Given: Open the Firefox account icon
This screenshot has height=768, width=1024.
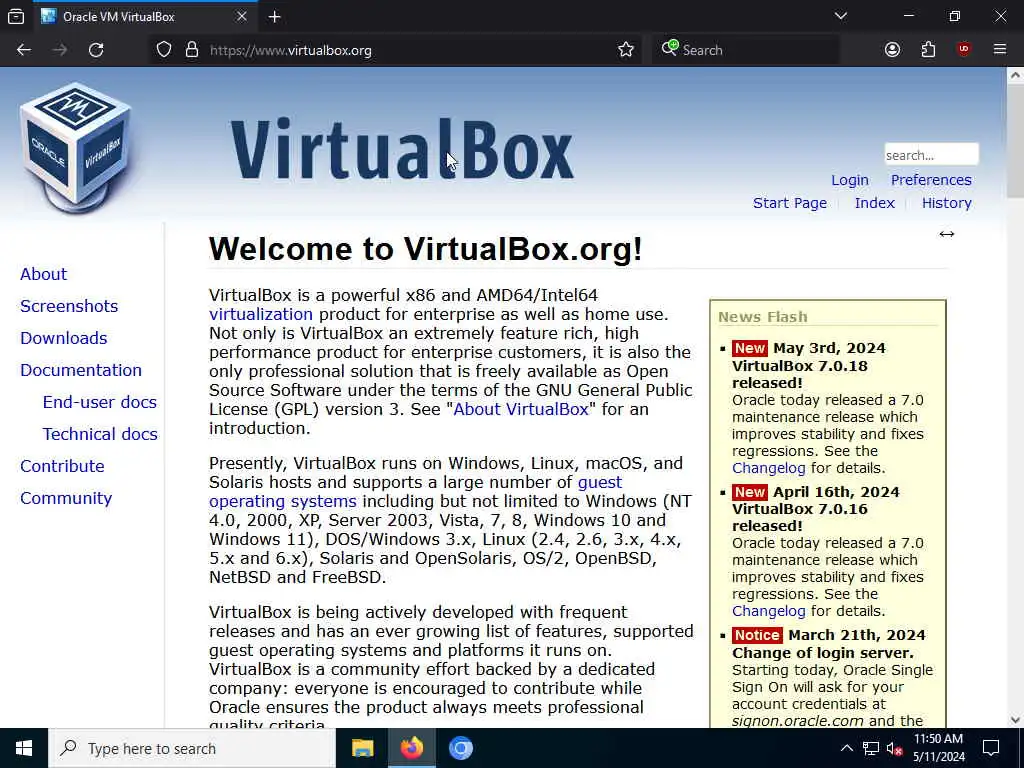Looking at the screenshot, I should [x=892, y=50].
